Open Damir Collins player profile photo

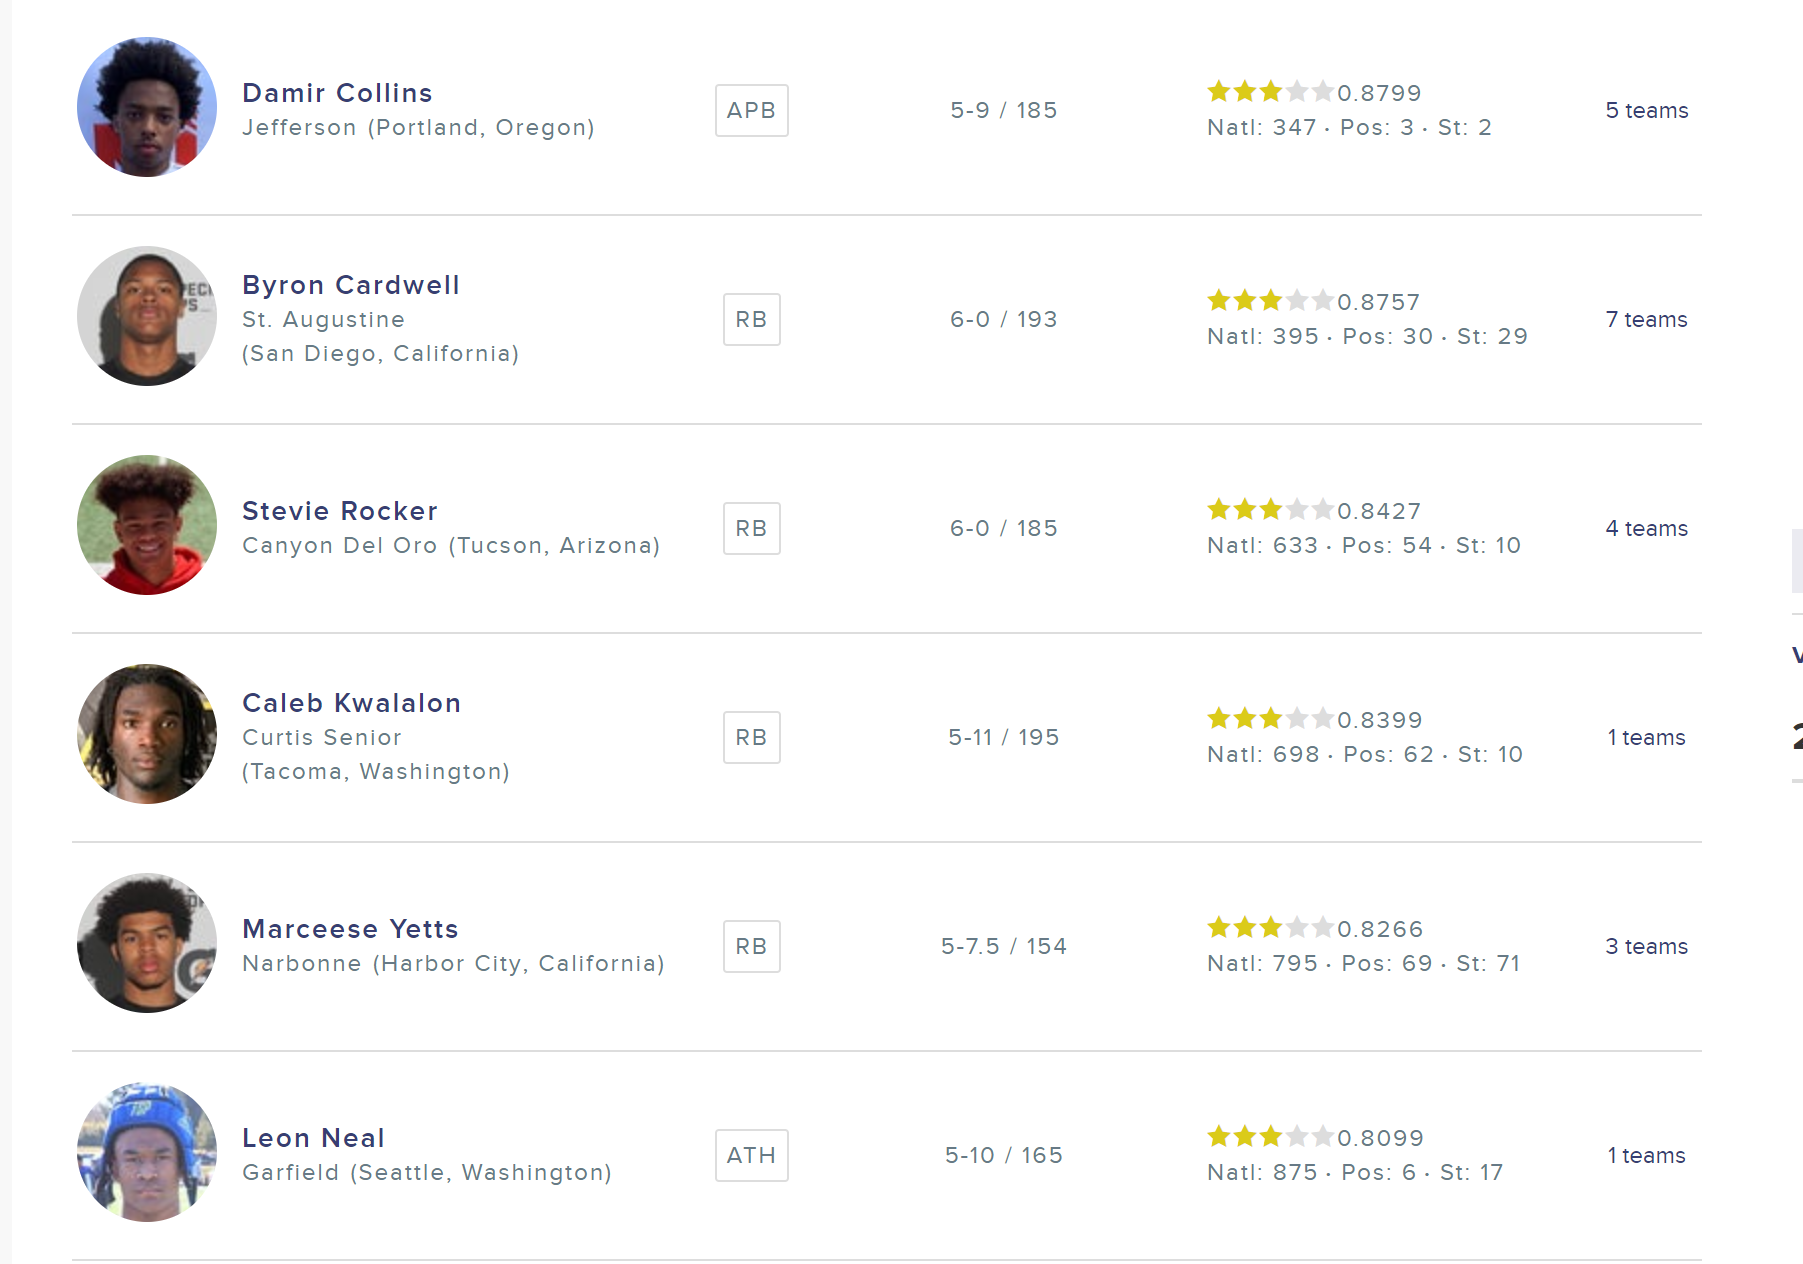pyautogui.click(x=147, y=107)
